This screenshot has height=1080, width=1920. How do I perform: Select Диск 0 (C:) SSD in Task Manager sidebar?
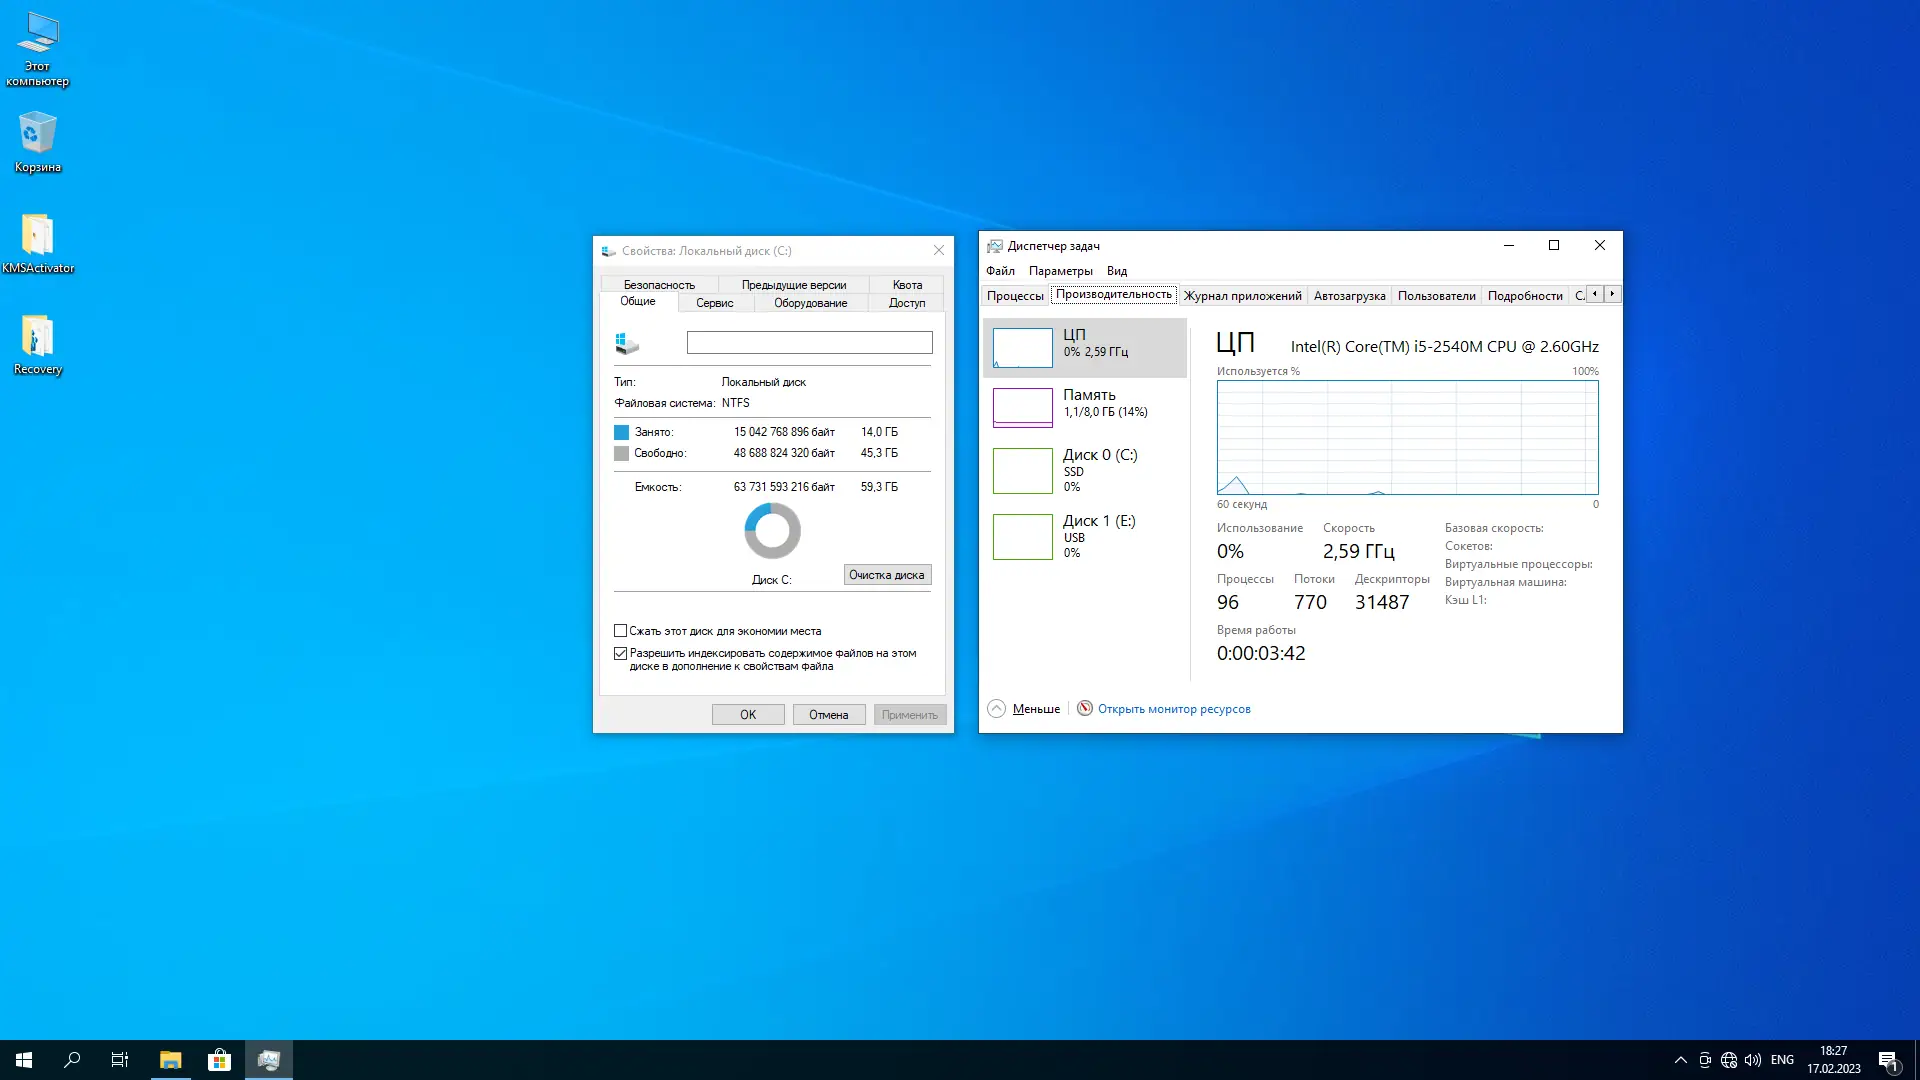click(1085, 470)
